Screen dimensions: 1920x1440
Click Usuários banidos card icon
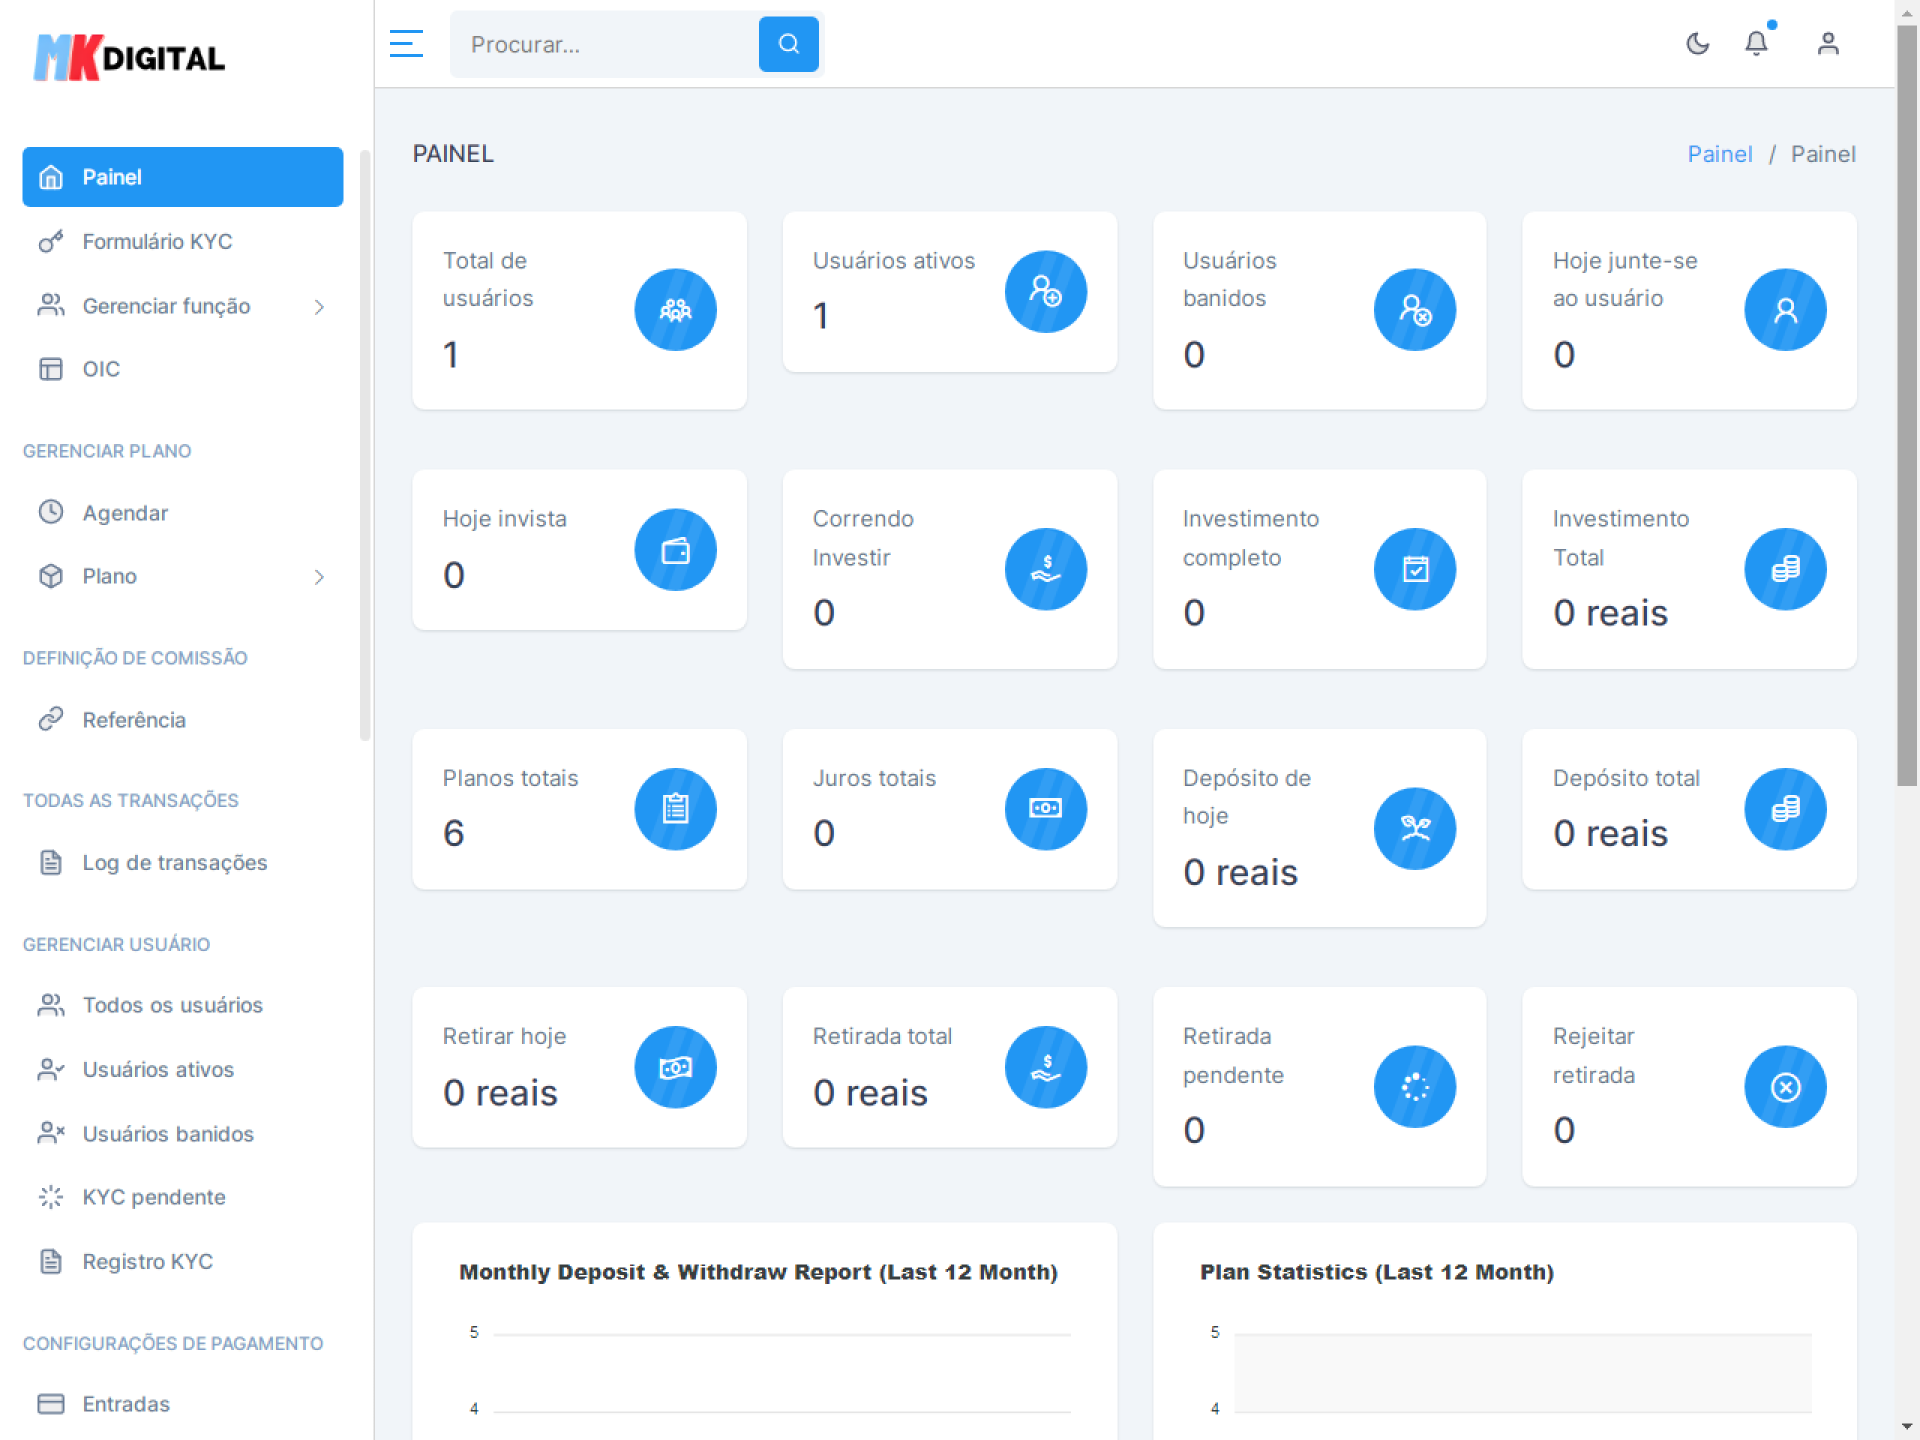point(1414,310)
